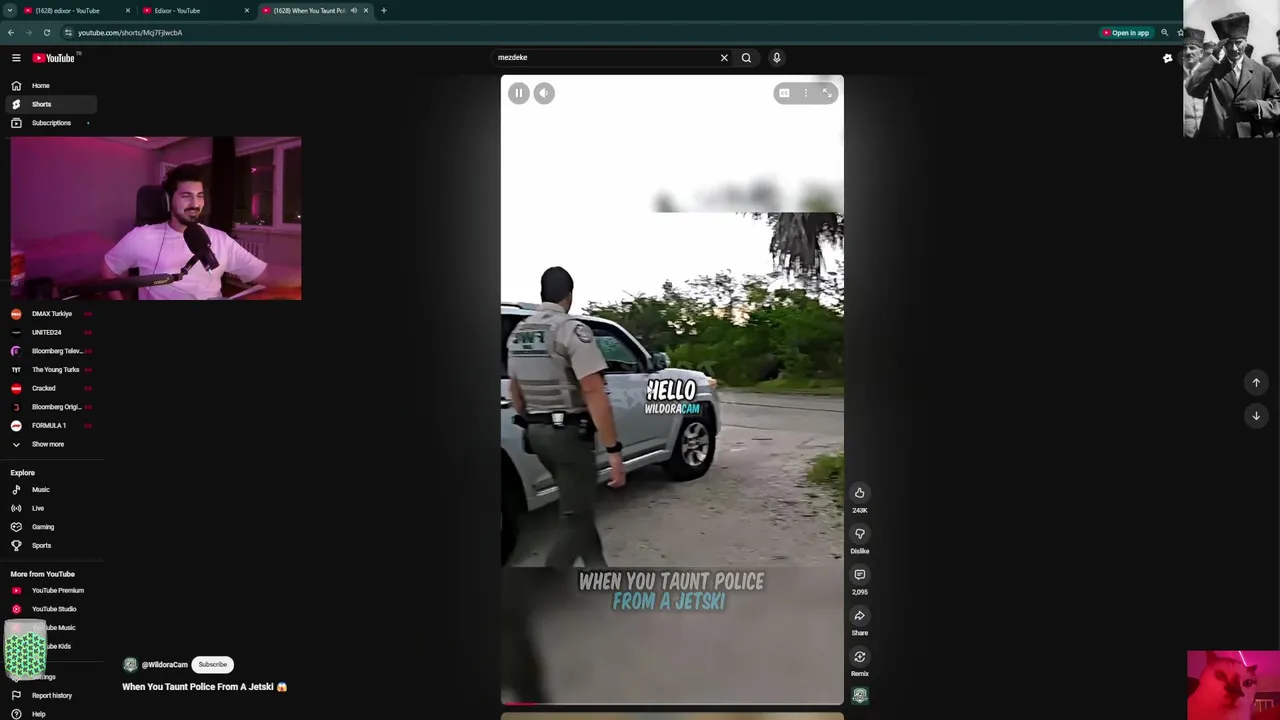
Task: Reload the page in the browser
Action: click(x=46, y=33)
